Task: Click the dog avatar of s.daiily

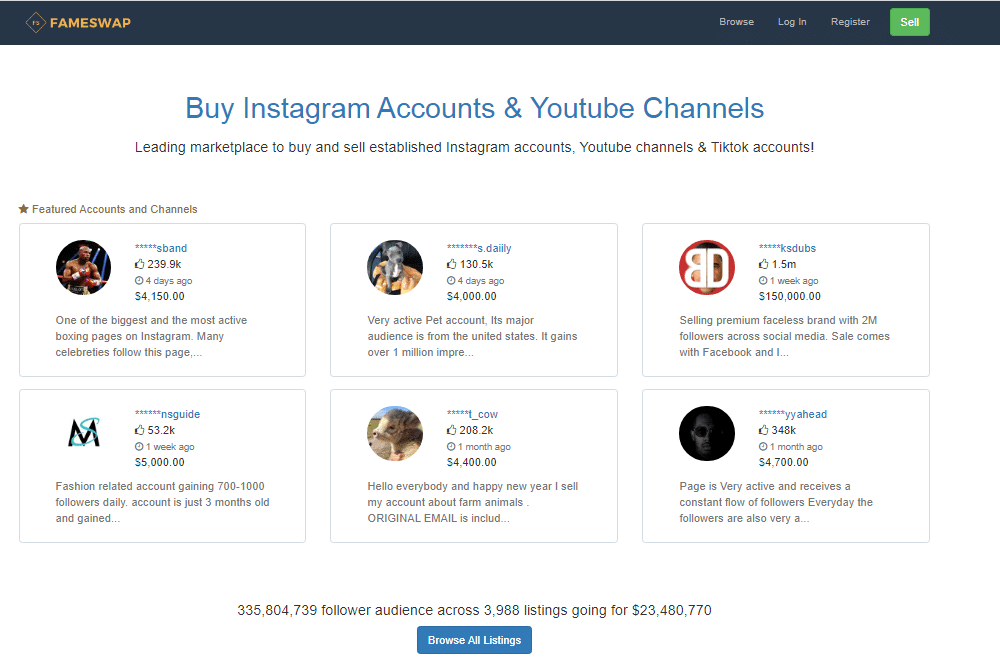Action: tap(395, 267)
